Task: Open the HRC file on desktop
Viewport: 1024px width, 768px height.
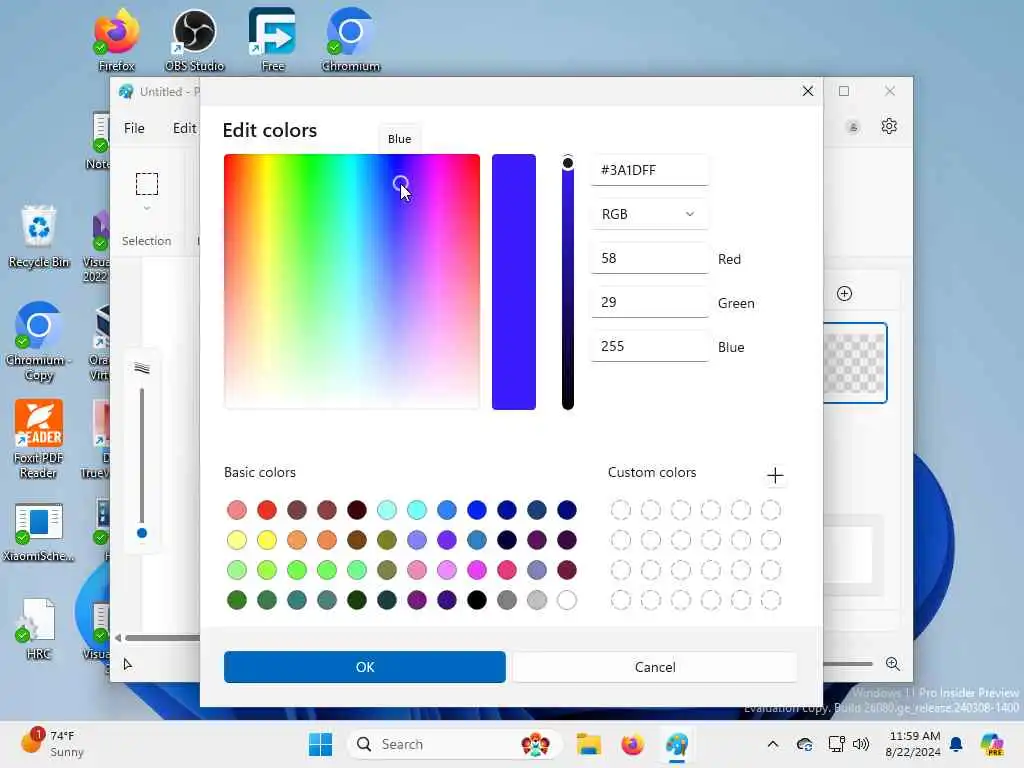Action: point(39,629)
